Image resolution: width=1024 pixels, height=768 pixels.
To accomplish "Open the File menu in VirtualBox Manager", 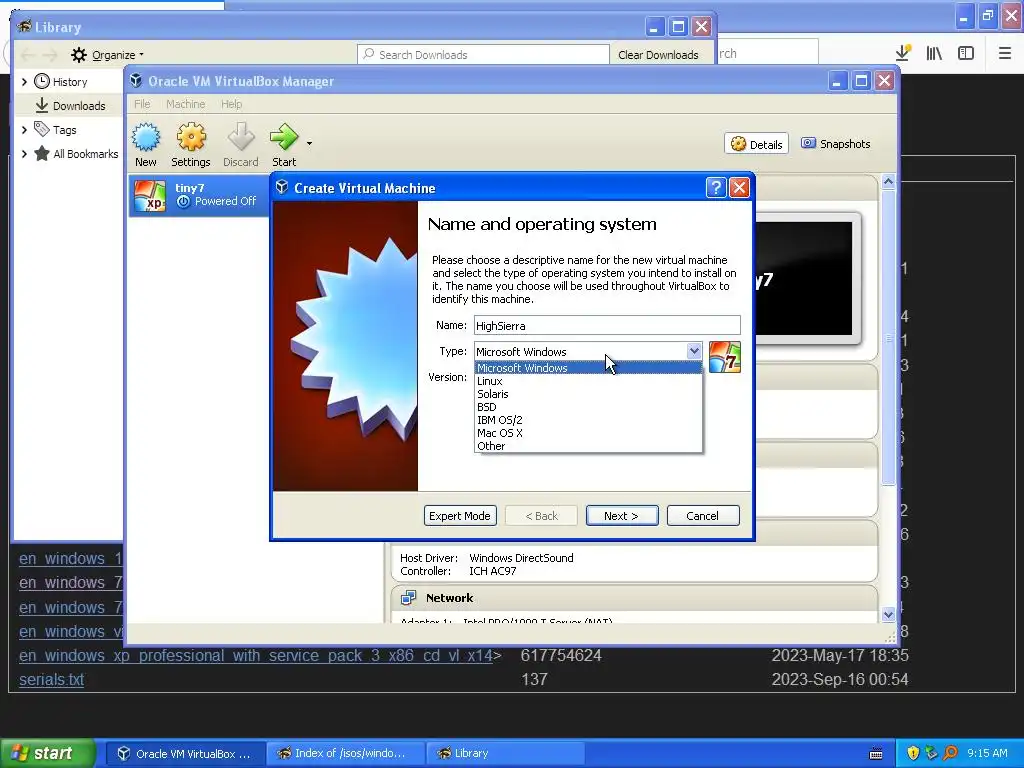I will click(x=142, y=104).
